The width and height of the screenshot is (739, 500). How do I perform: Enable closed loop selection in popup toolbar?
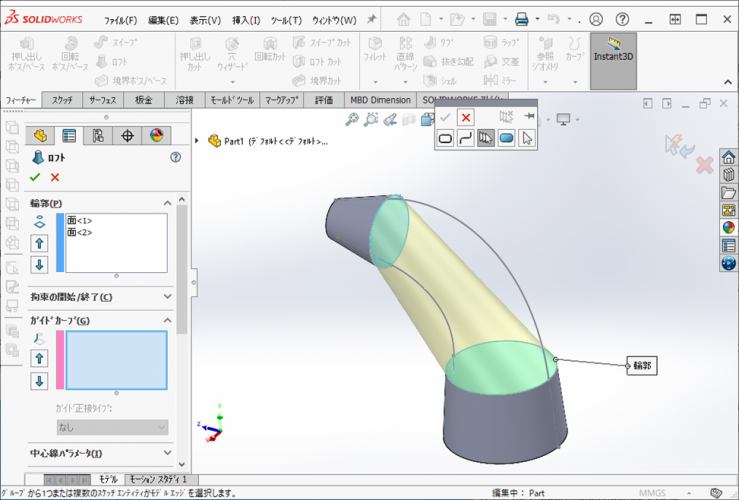click(446, 139)
